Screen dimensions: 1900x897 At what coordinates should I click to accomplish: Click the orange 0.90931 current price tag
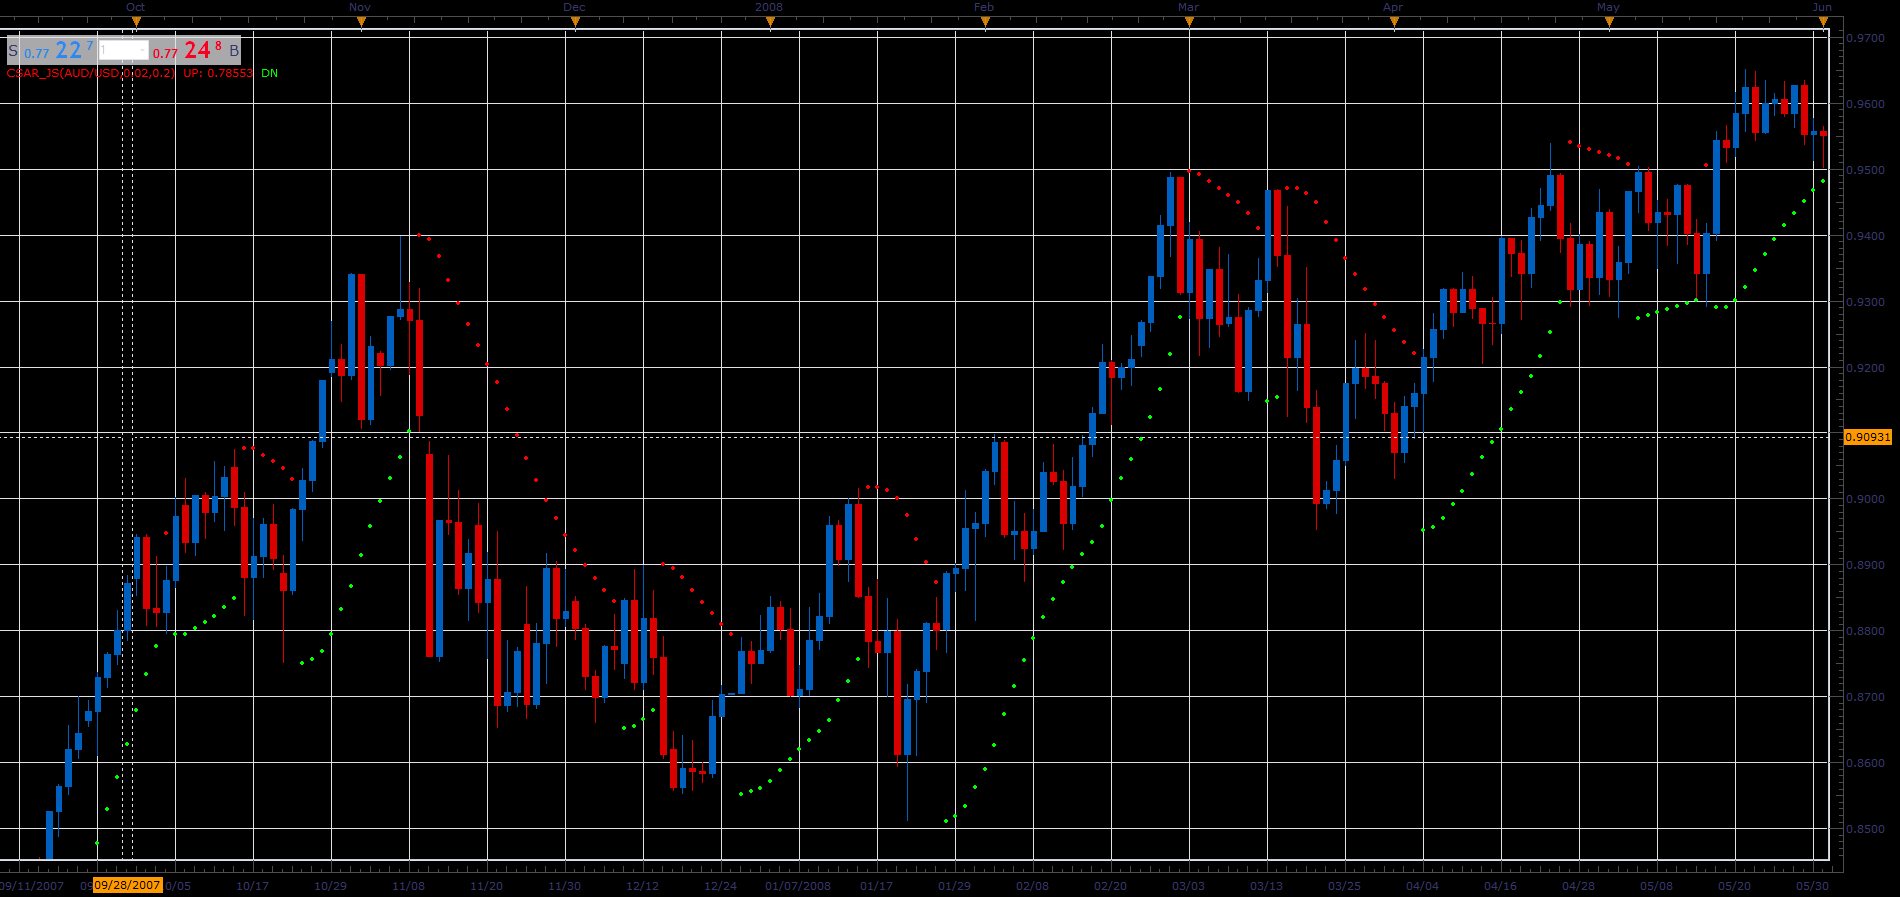(x=1868, y=437)
